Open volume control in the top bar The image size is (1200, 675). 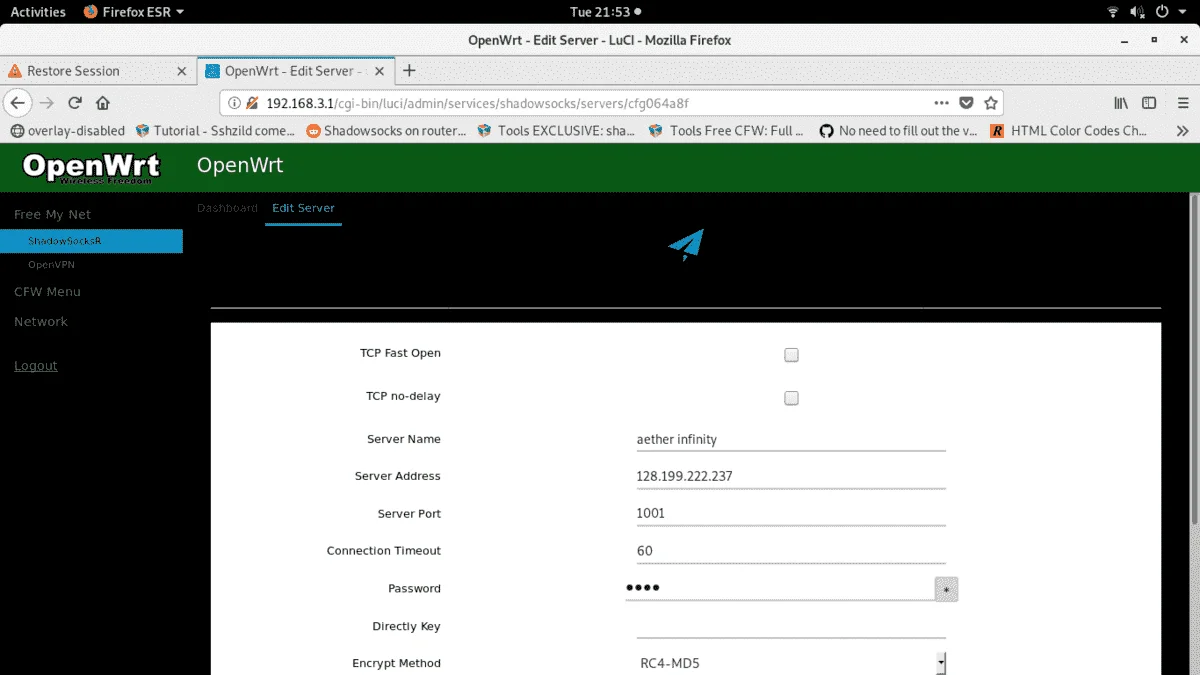click(x=1138, y=12)
